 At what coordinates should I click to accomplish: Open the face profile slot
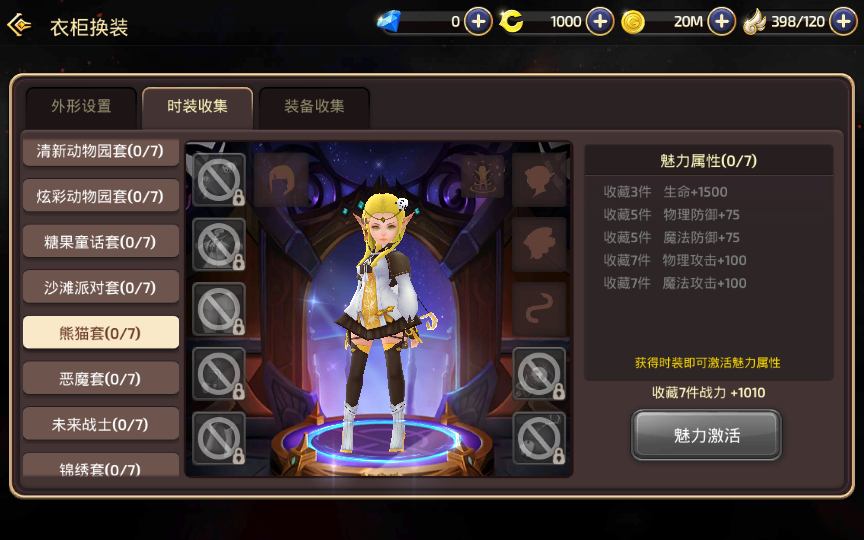(x=539, y=180)
